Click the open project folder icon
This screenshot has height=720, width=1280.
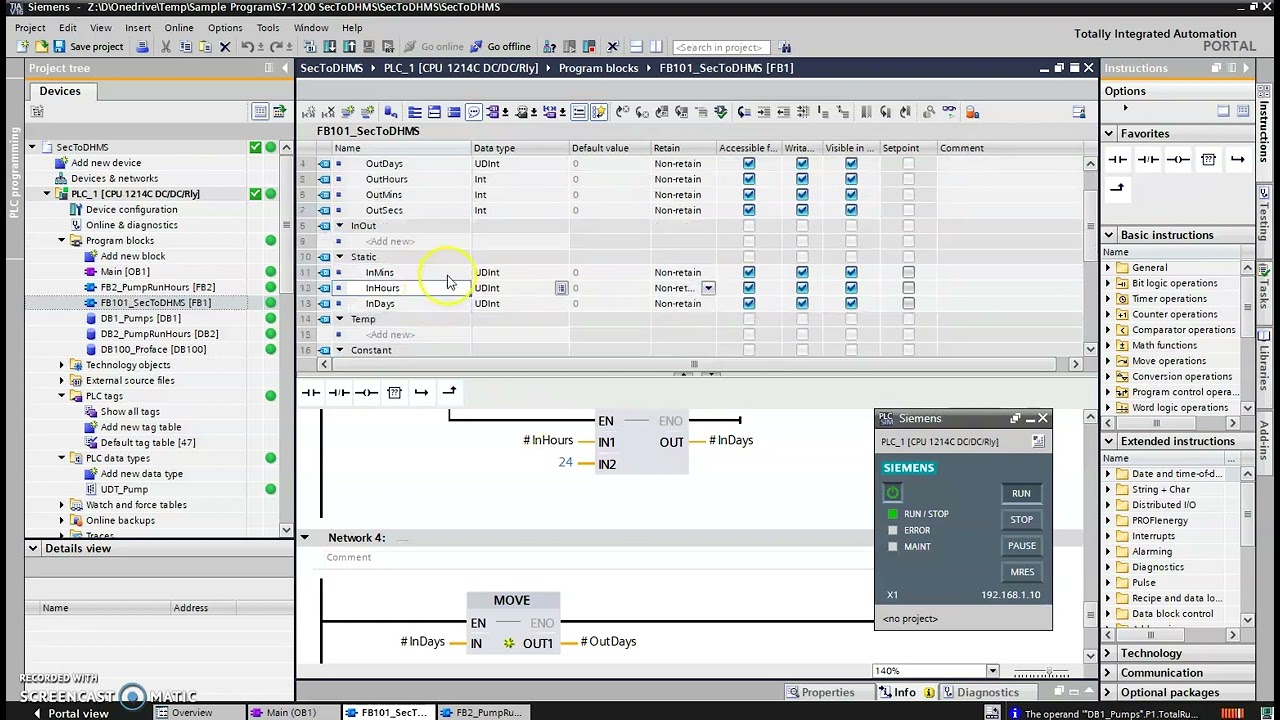click(41, 47)
